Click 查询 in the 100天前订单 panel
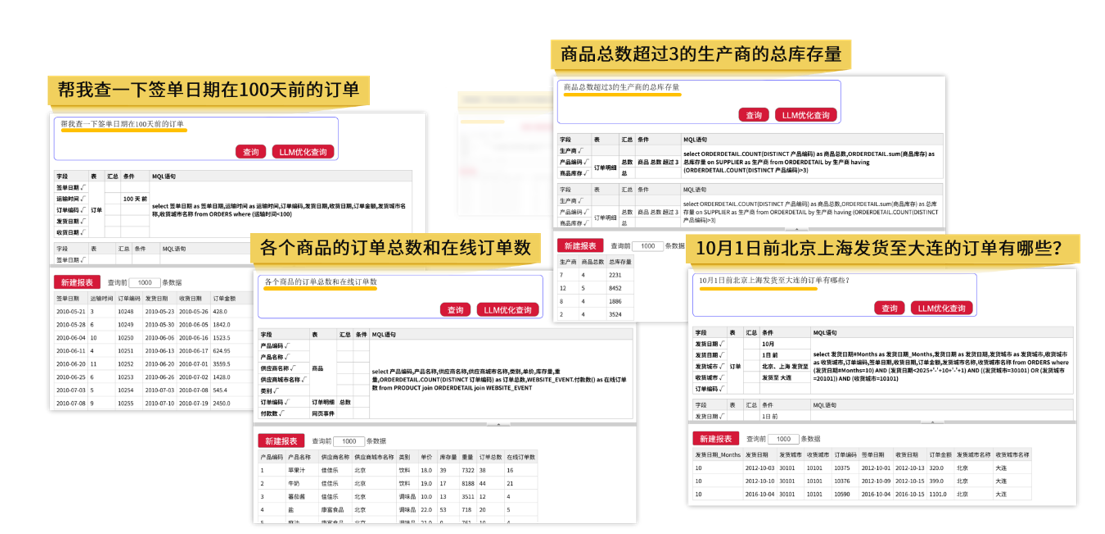Viewport: 1105px width, 534px height. pyautogui.click(x=251, y=152)
